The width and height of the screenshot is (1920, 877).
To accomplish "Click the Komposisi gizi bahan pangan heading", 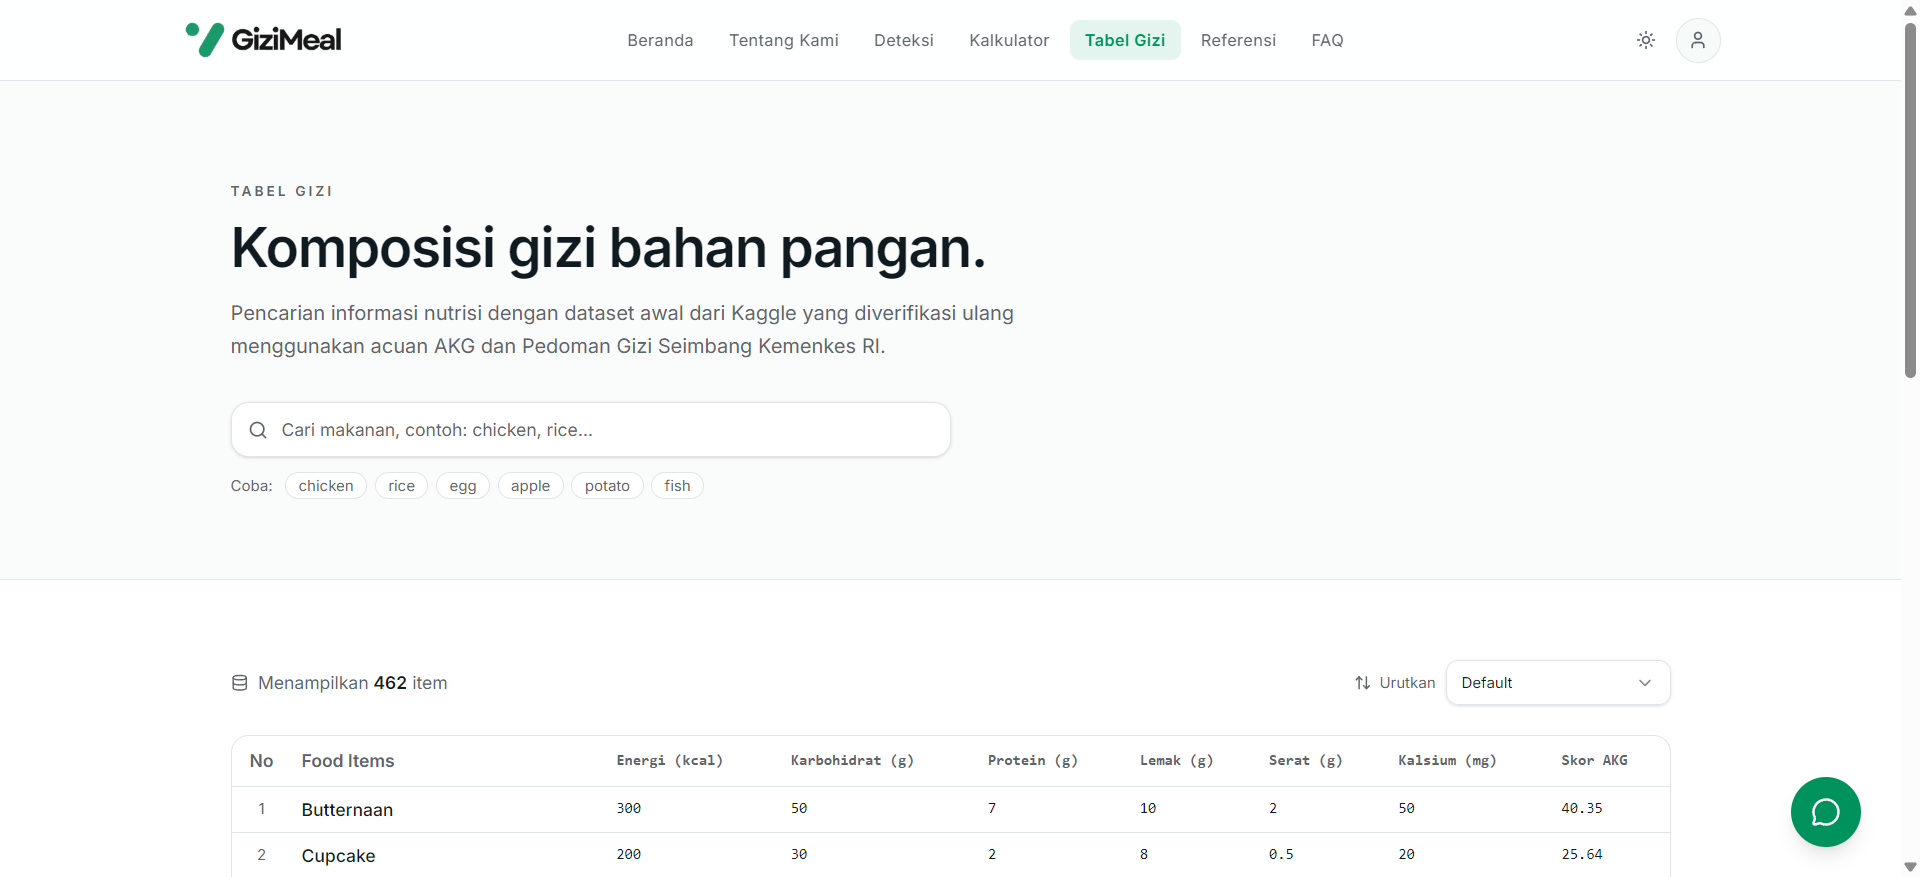I will [x=608, y=248].
